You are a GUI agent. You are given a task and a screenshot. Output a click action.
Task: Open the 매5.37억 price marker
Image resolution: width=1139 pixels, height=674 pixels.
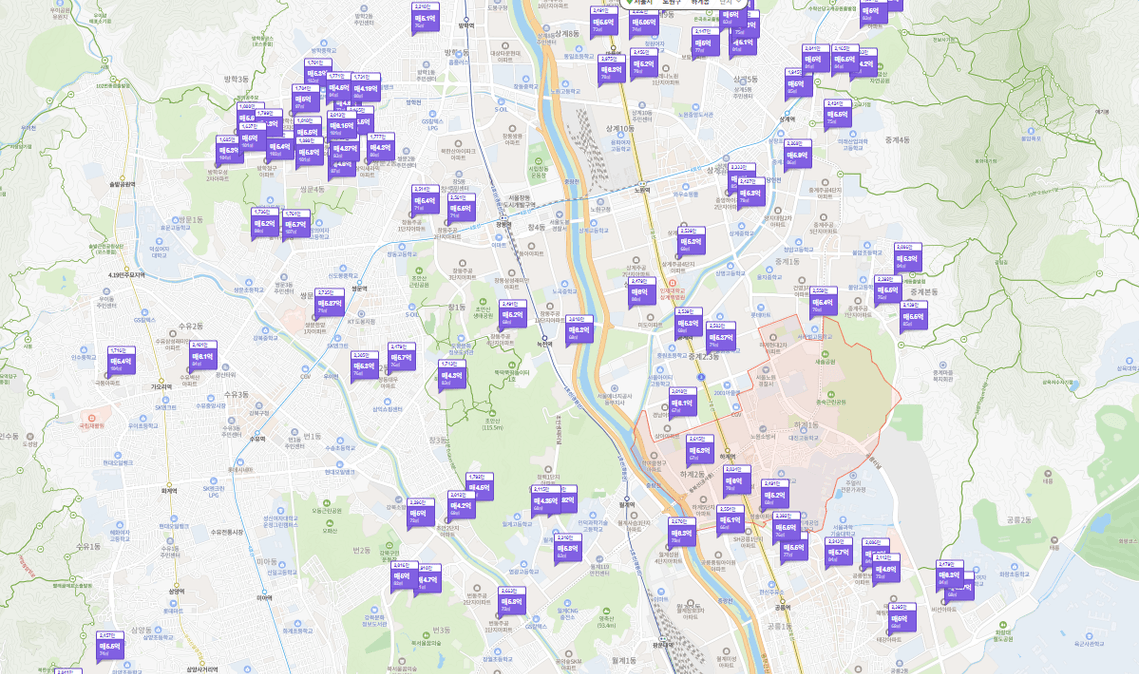[721, 338]
